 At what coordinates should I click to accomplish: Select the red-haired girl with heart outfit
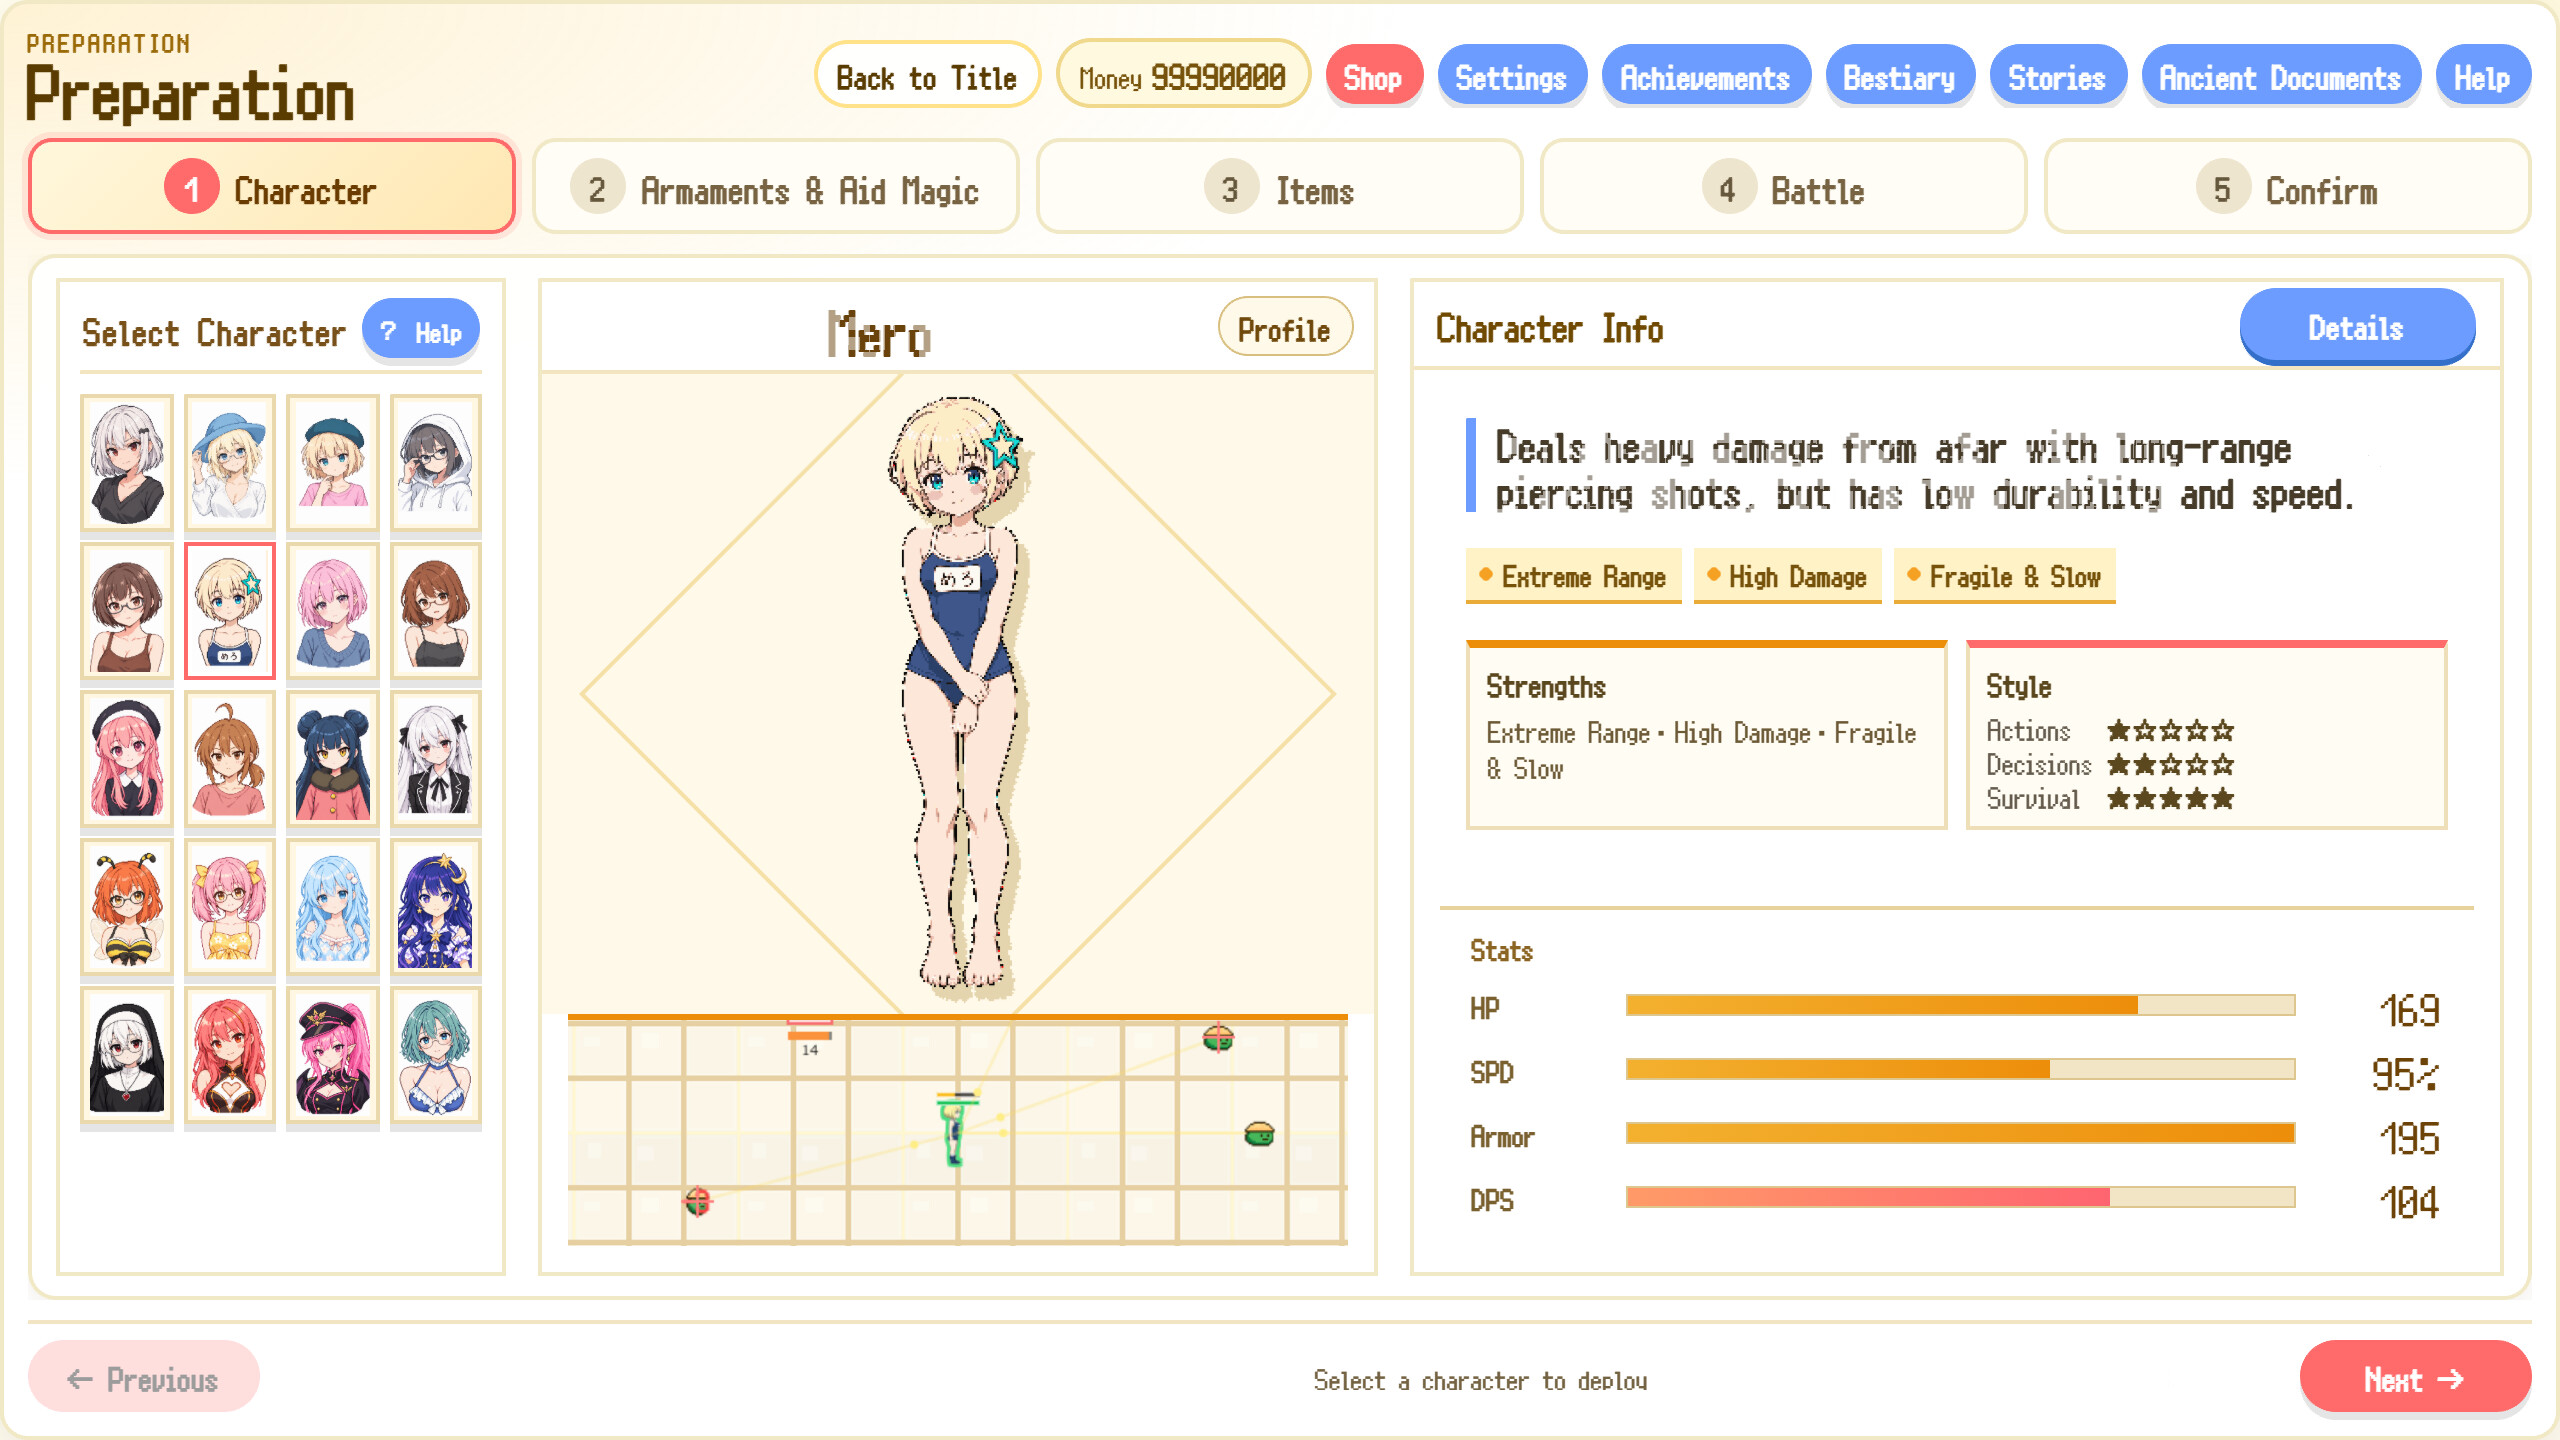pyautogui.click(x=230, y=1055)
